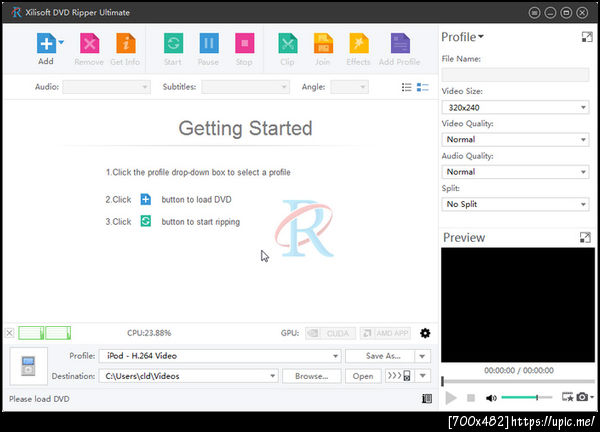
Task: Click the Start ripping toolbar icon
Action: coord(173,43)
